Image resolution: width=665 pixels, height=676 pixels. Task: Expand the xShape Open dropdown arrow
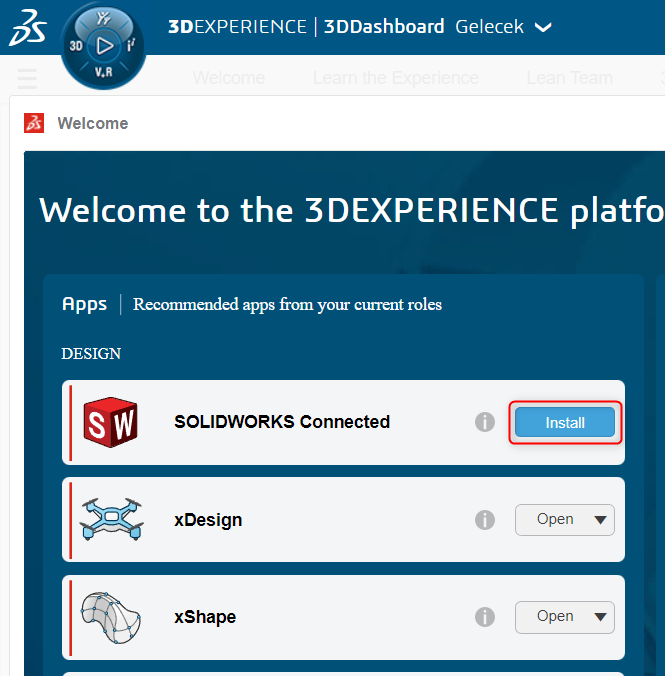click(x=600, y=617)
